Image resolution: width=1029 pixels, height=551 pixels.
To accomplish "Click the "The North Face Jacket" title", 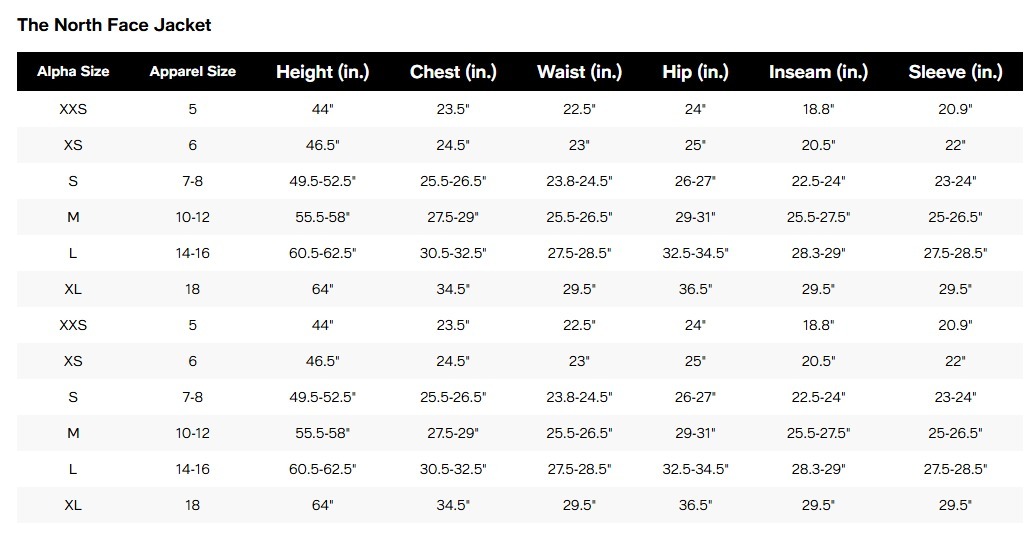I will point(114,25).
